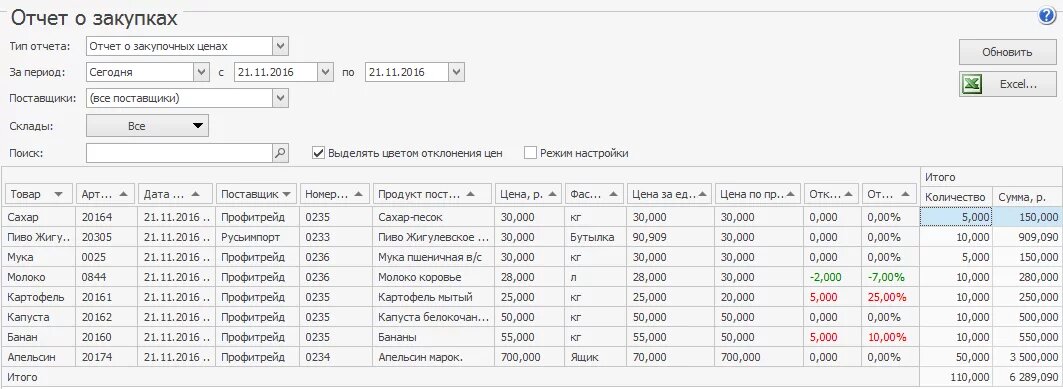This screenshot has width=1063, height=389.
Task: Sort by Продукт пост… column header
Action: click(432, 194)
